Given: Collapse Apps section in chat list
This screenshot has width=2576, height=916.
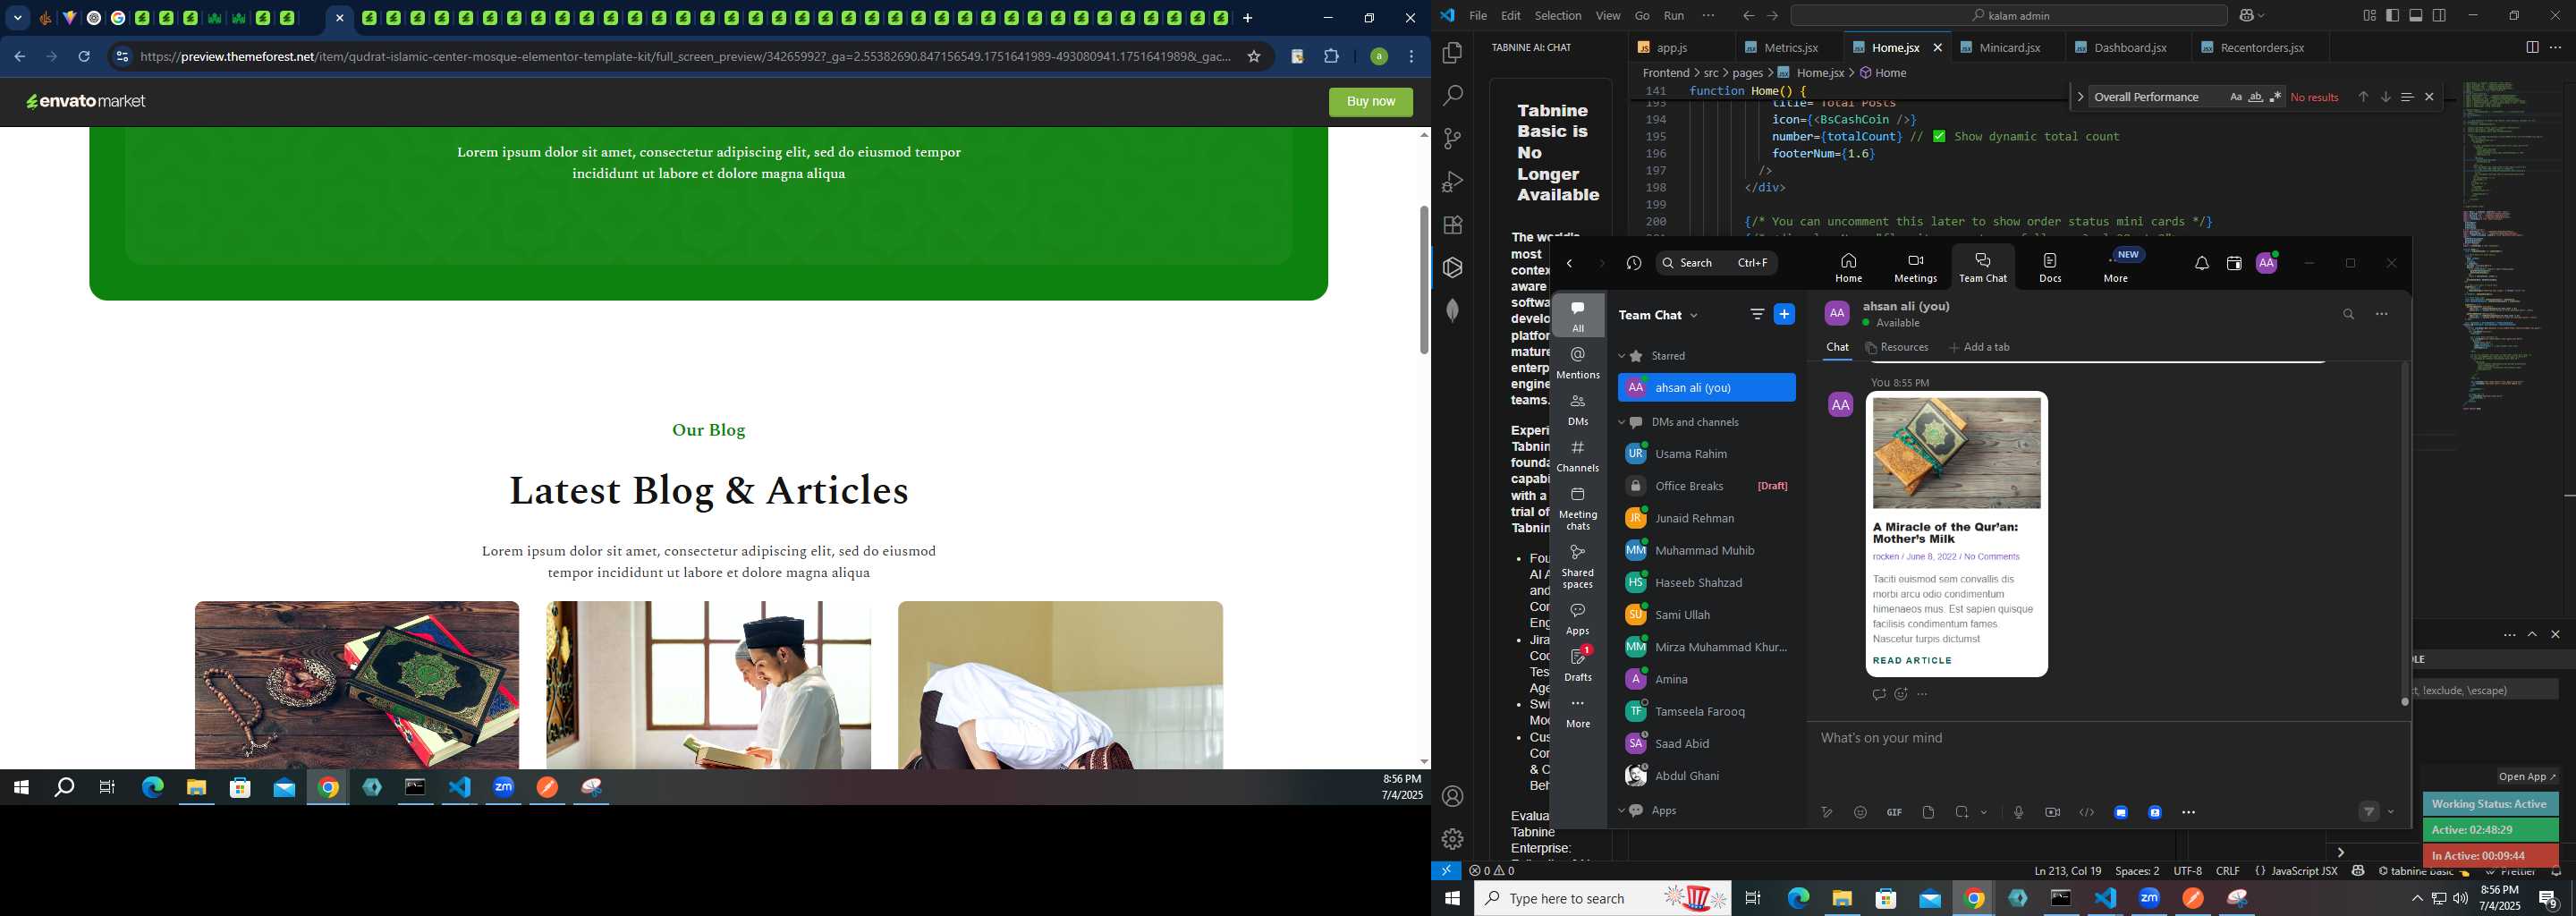Looking at the screenshot, I should 1622,811.
